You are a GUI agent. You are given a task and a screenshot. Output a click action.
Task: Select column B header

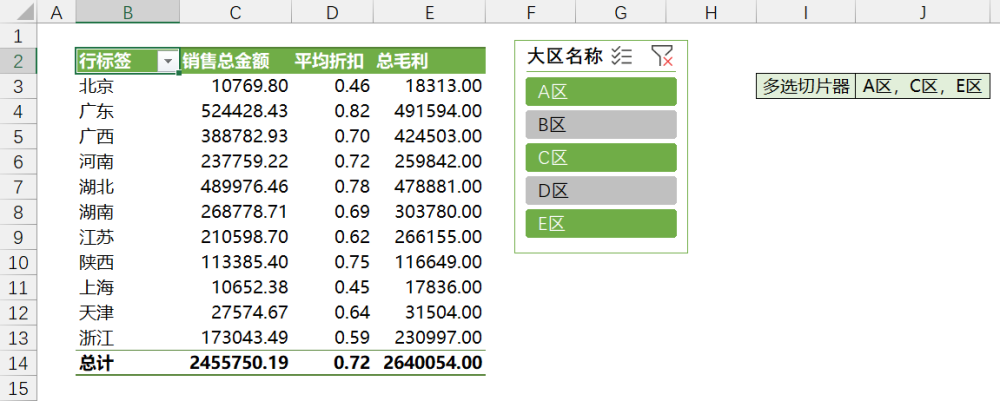coord(128,12)
